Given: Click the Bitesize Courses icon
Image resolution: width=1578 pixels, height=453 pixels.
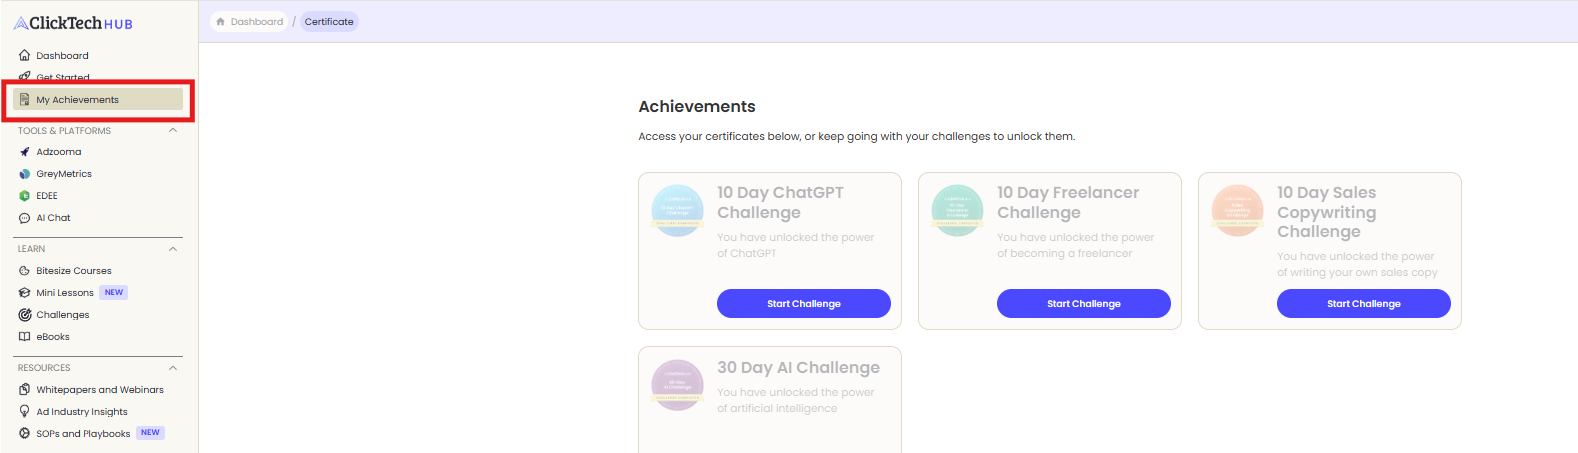Looking at the screenshot, I should pos(25,271).
